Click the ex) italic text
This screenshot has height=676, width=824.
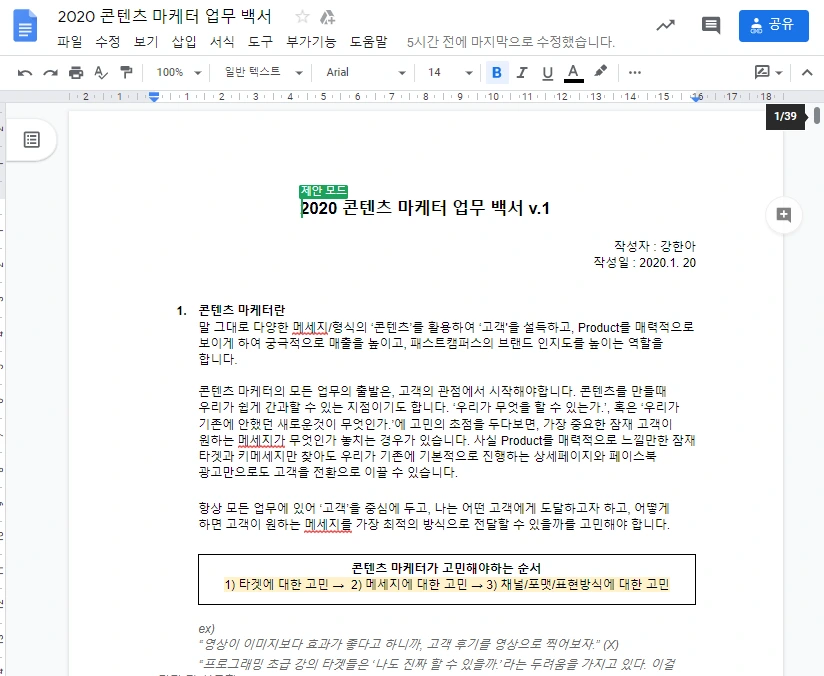(x=207, y=629)
